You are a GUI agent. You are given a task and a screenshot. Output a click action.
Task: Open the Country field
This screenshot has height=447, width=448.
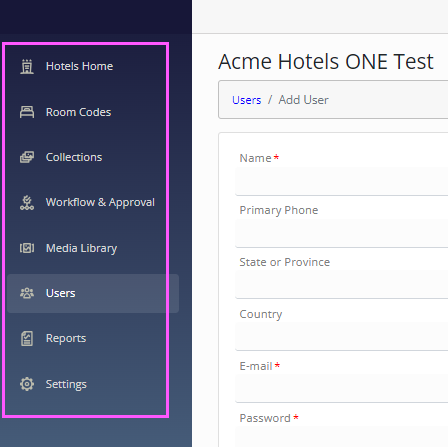(342, 337)
